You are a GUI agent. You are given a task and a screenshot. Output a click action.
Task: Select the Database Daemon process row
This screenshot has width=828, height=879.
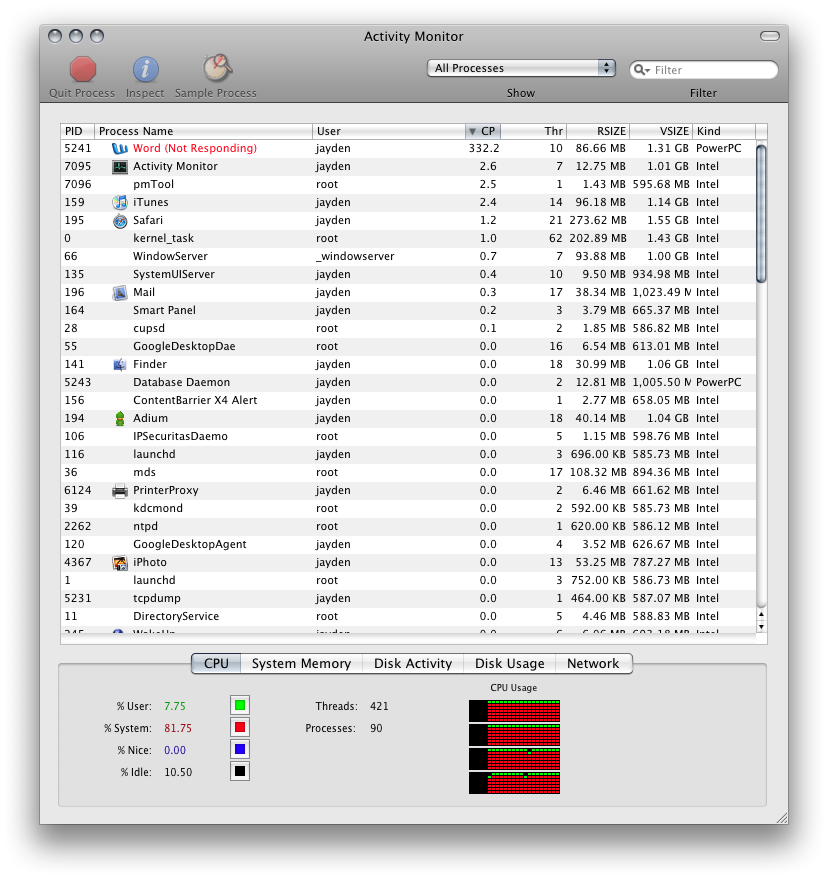click(408, 382)
